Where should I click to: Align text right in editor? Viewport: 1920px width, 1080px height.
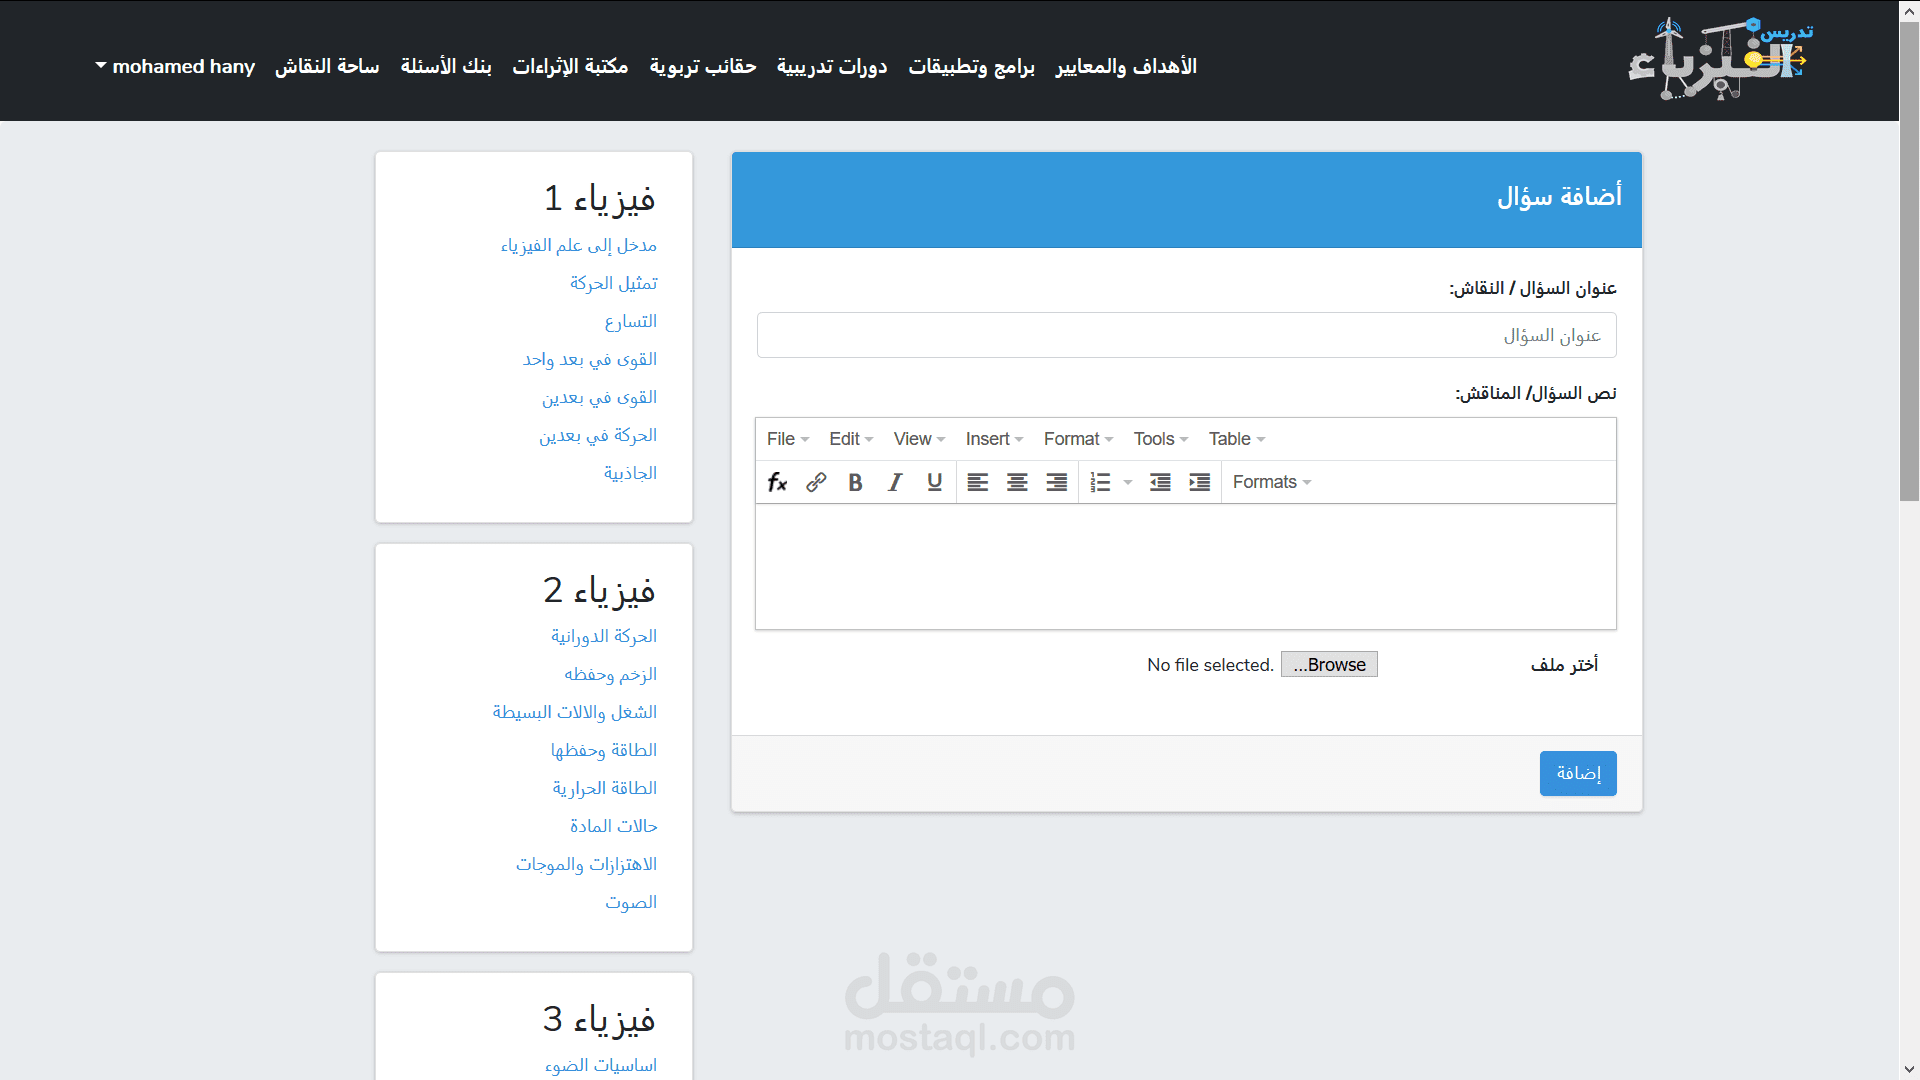tap(1056, 482)
